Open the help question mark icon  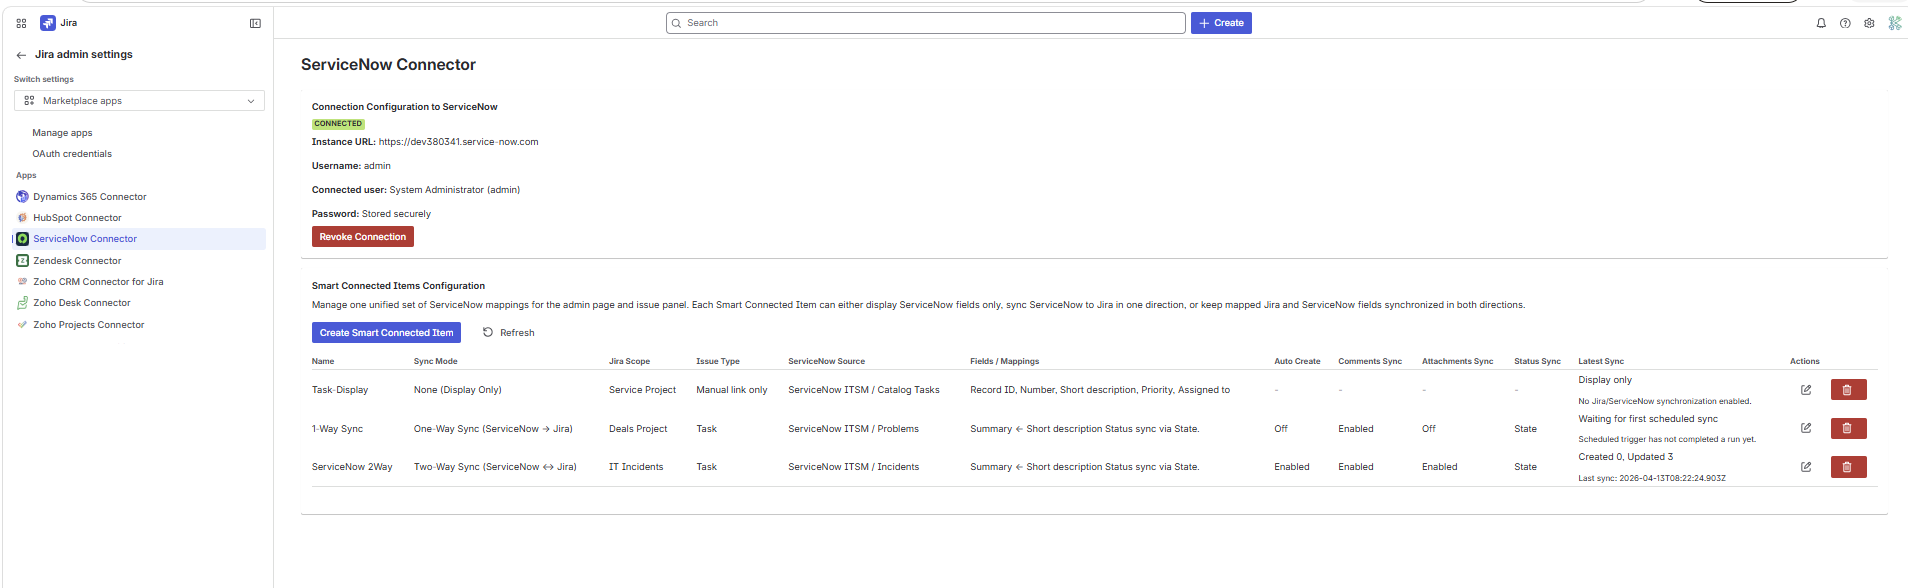(x=1845, y=23)
